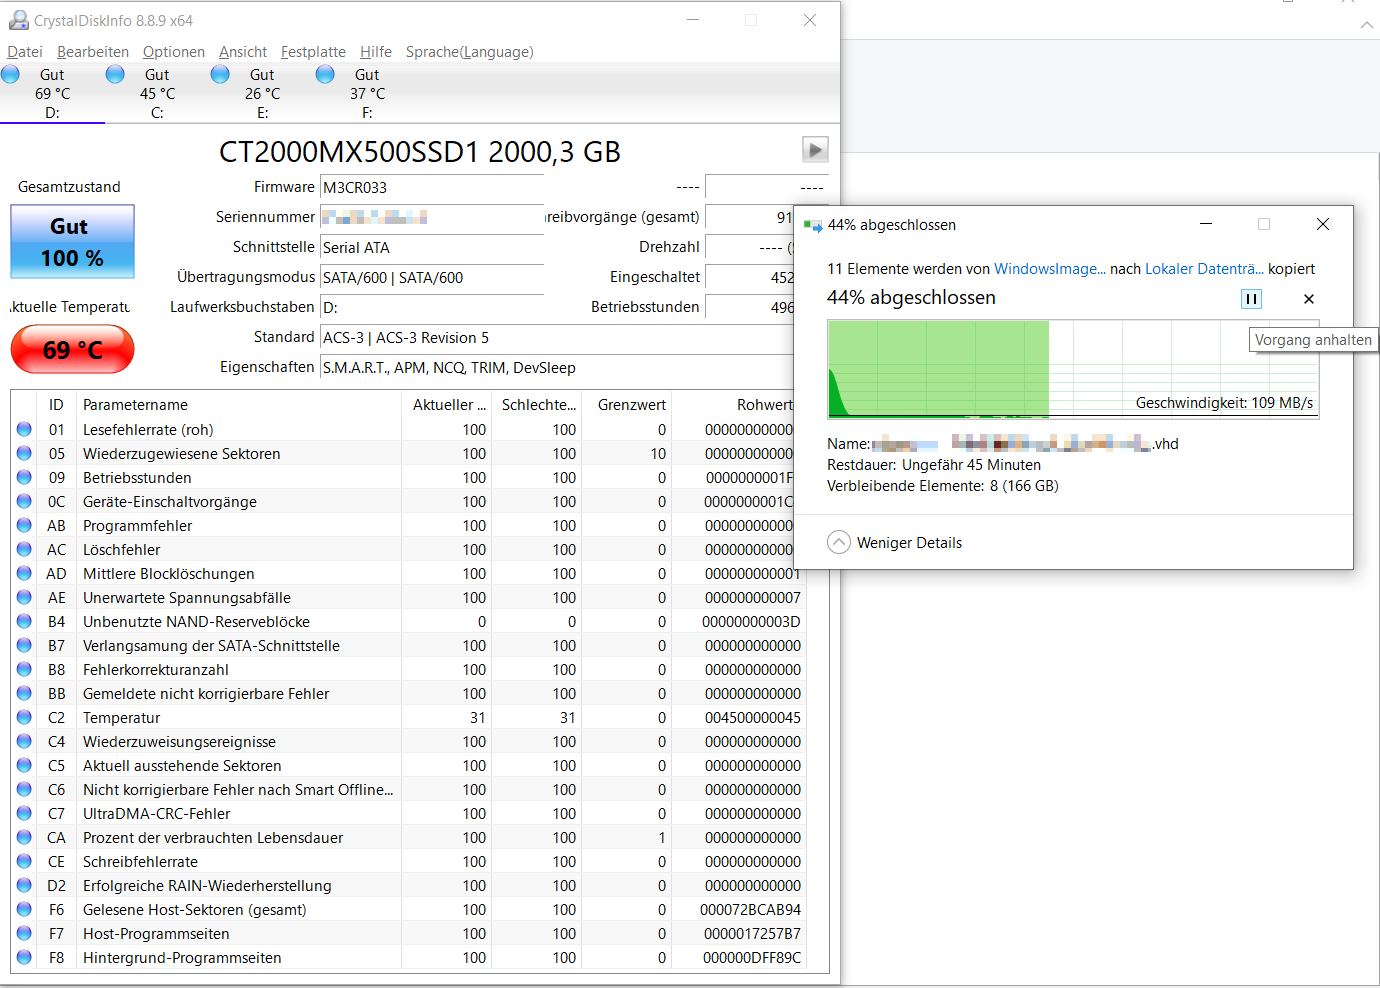
Task: Click status icon of Betriebsstunden row
Action: pyautogui.click(x=24, y=477)
